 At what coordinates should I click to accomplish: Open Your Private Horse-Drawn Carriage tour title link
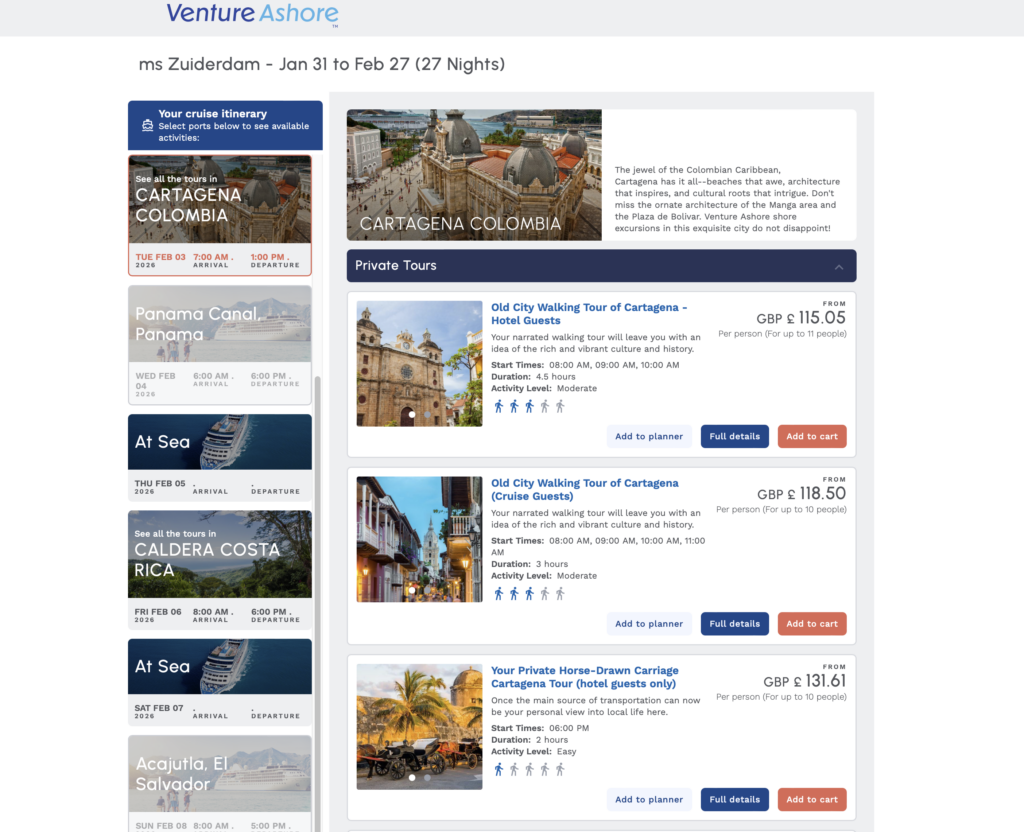point(584,677)
